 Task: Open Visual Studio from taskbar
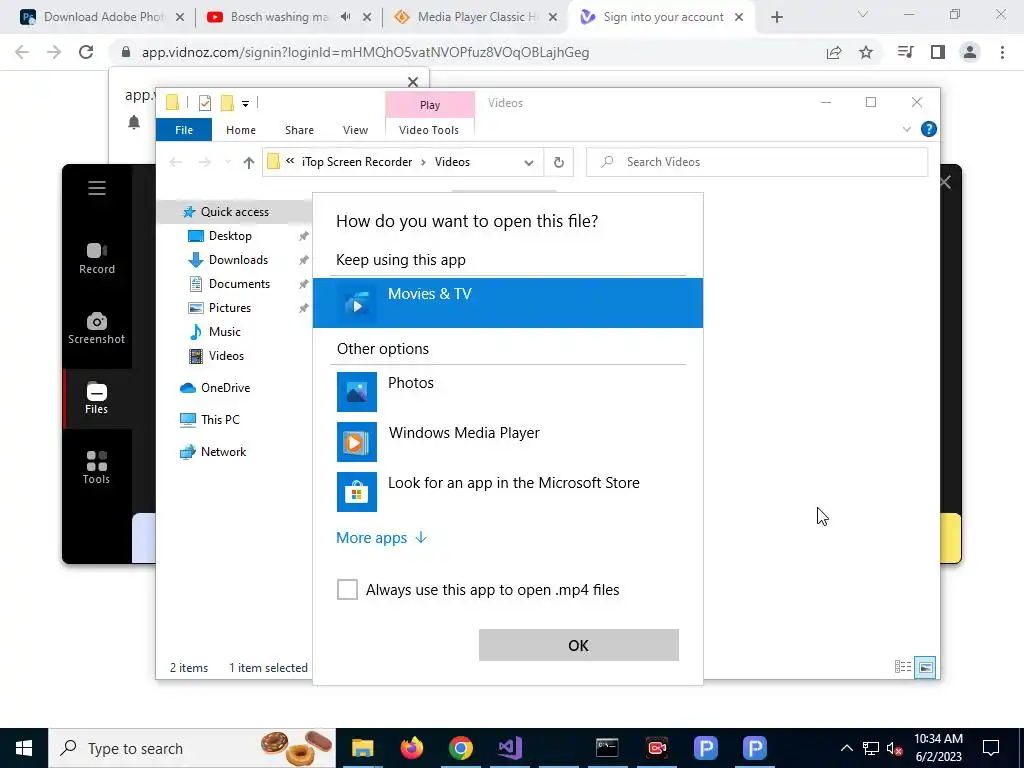(x=509, y=748)
